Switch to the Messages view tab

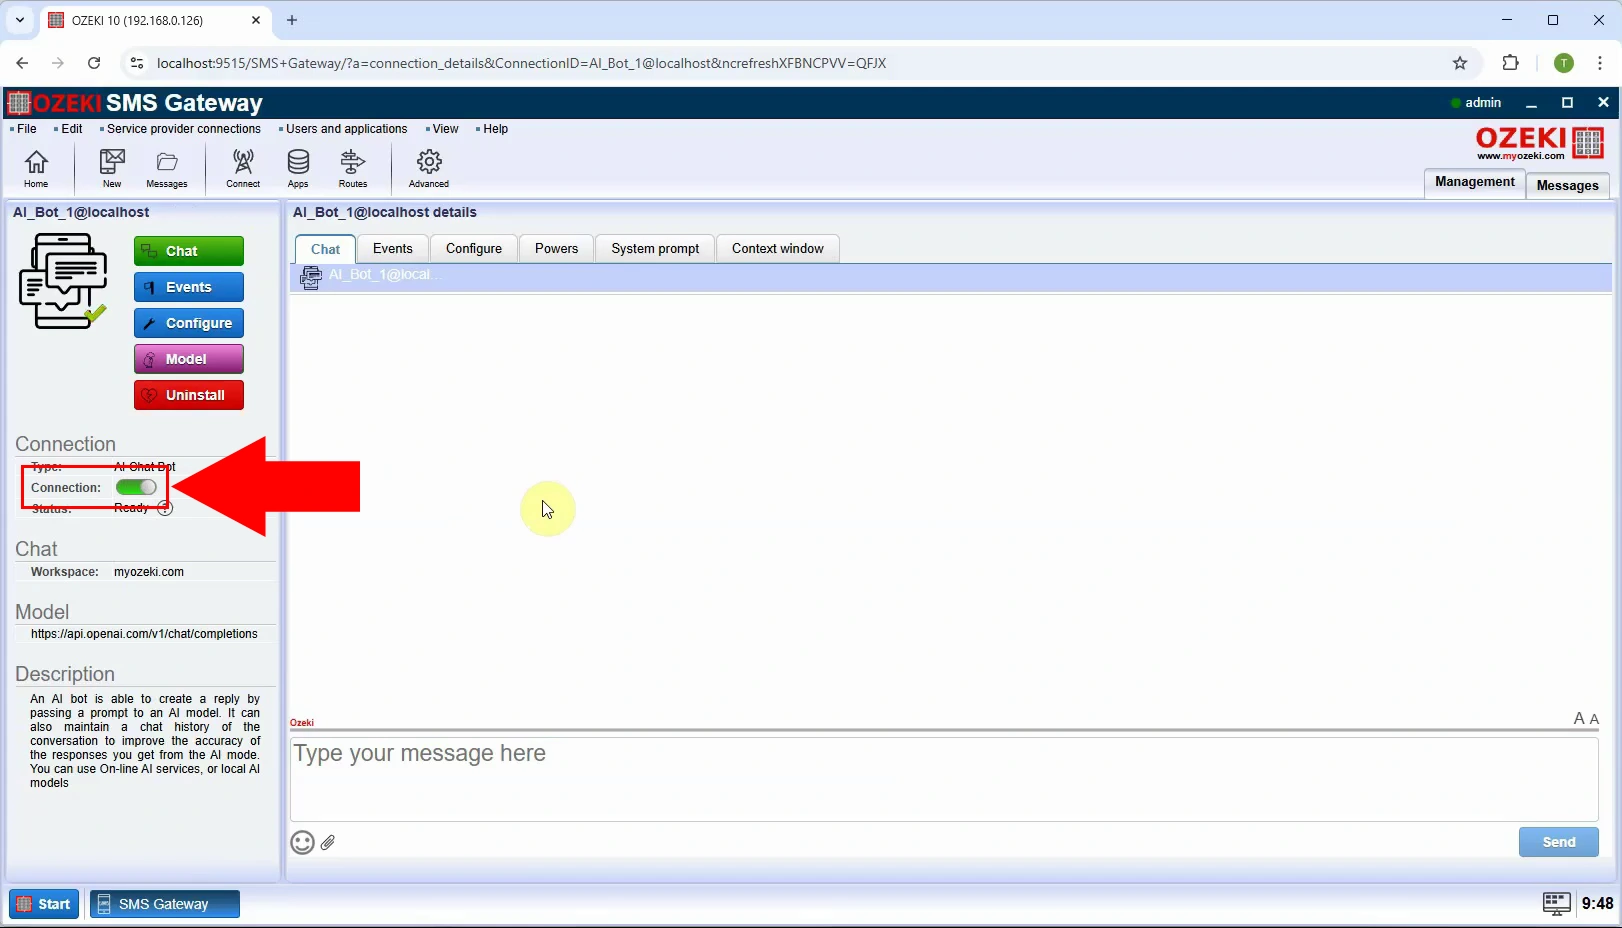point(1568,185)
